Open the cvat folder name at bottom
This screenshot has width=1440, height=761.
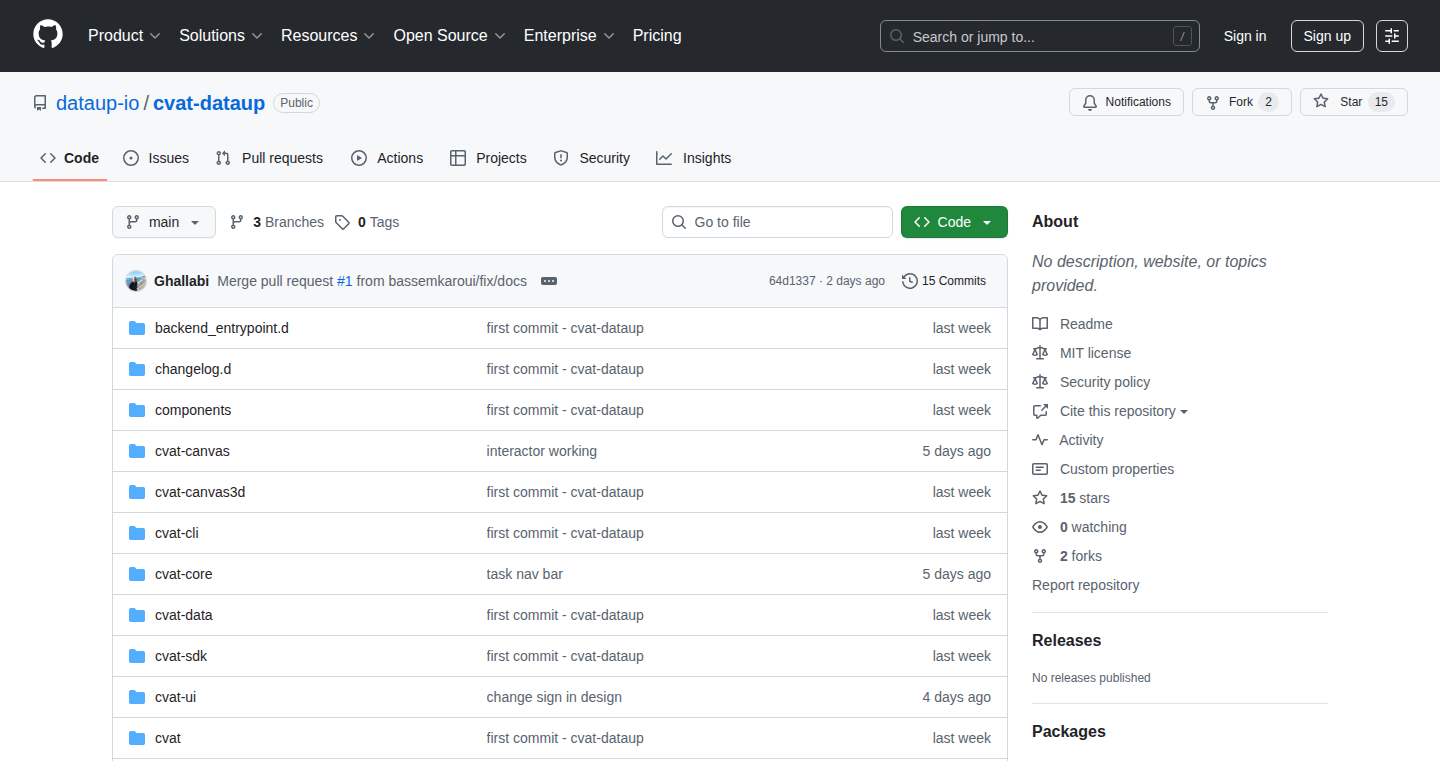[x=168, y=738]
